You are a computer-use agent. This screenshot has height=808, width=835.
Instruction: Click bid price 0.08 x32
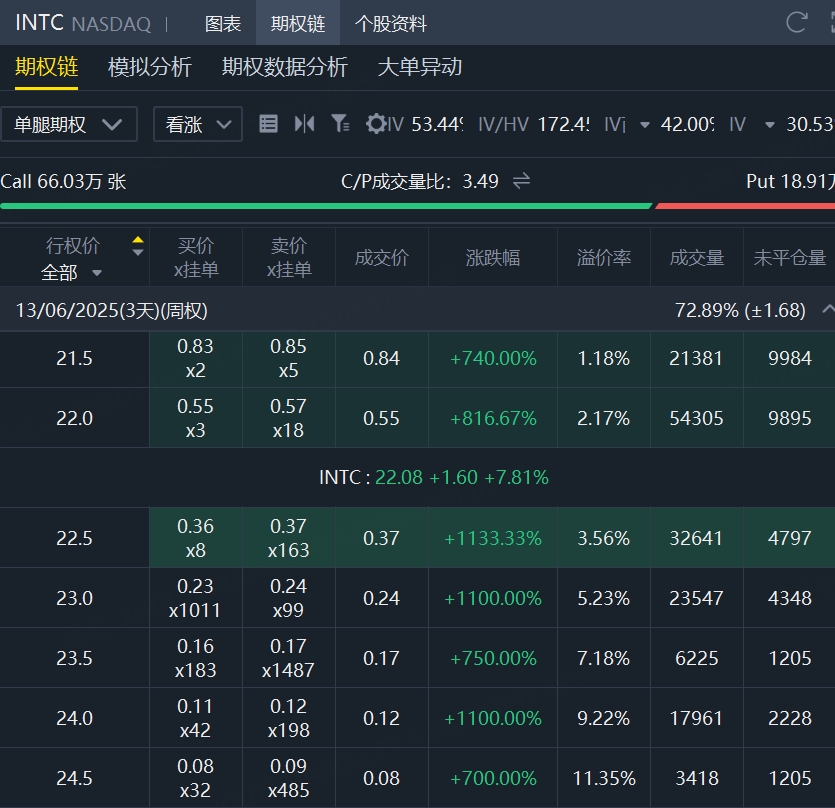tap(195, 778)
